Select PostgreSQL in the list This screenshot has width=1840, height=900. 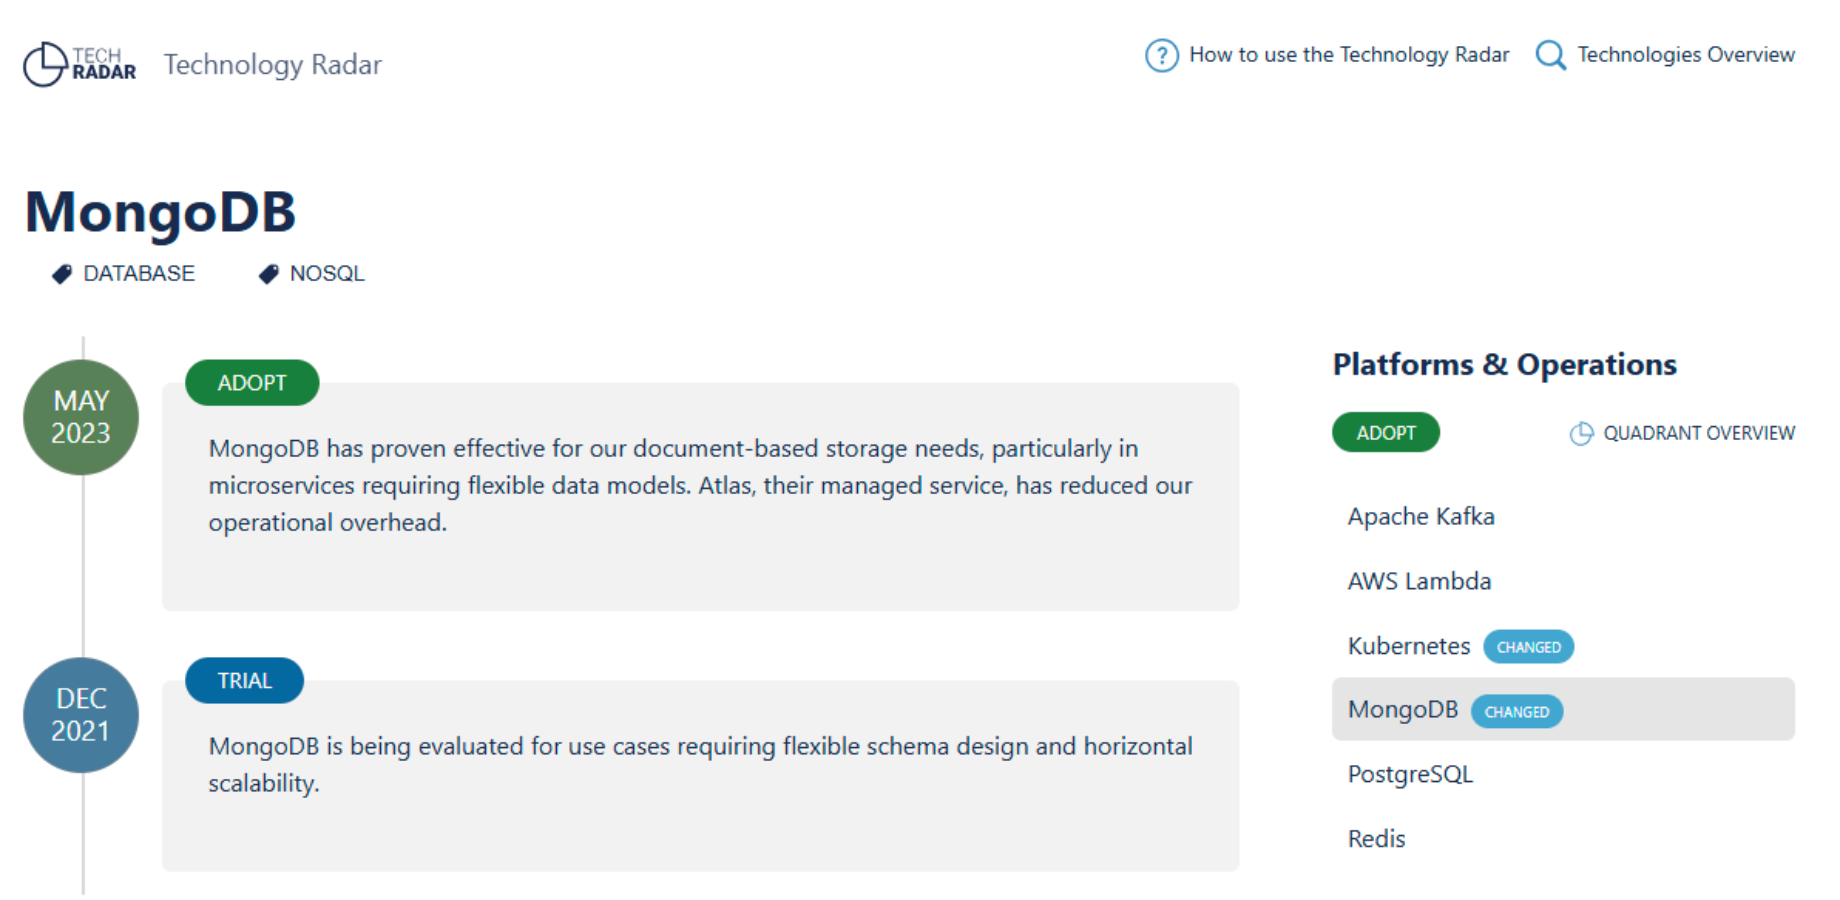pos(1410,775)
